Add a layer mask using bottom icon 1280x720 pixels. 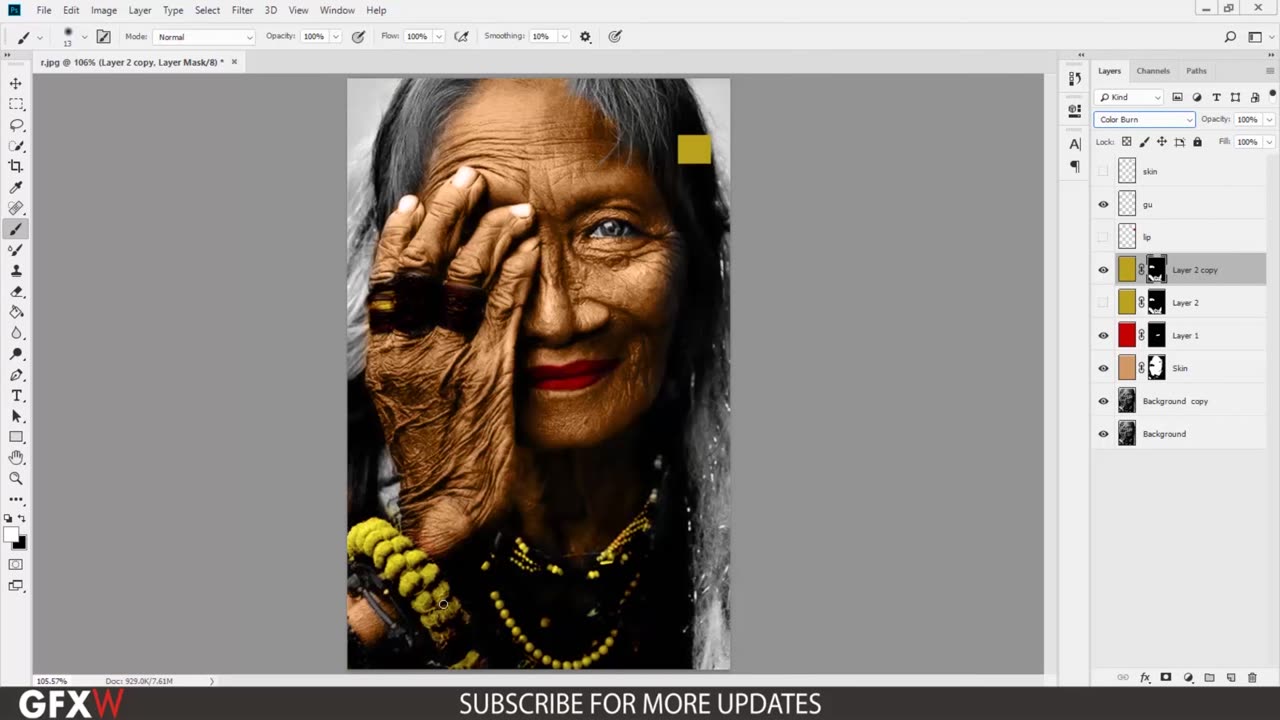point(1166,677)
